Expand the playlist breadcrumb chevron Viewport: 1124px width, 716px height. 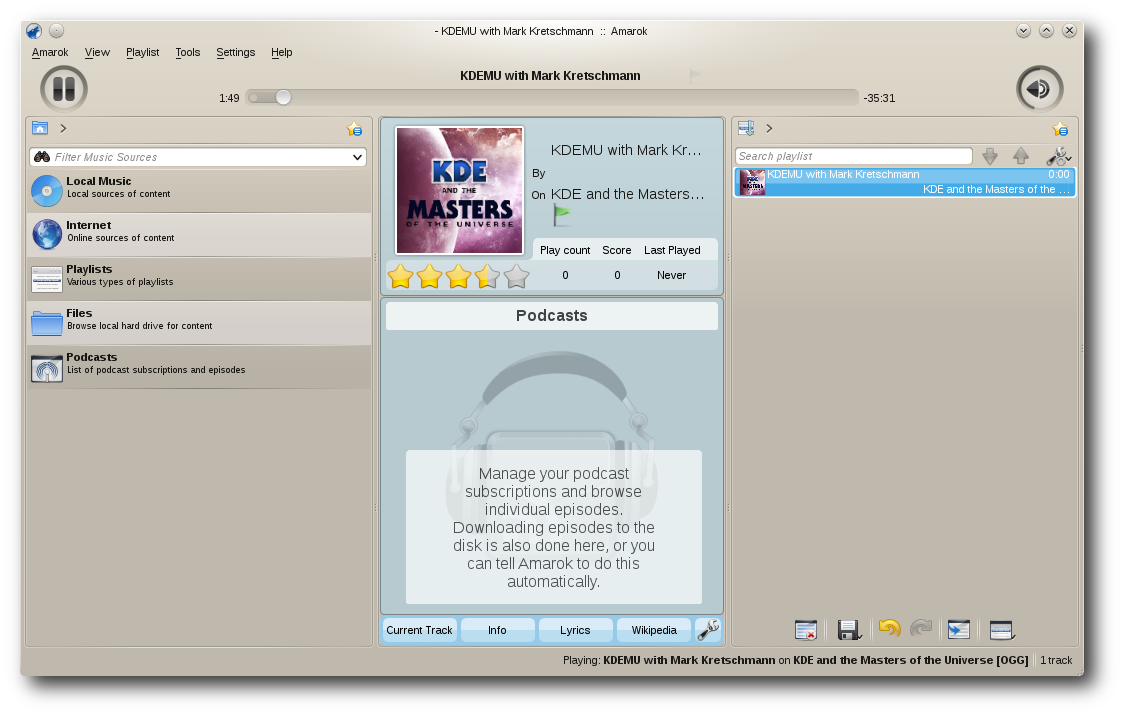pyautogui.click(x=769, y=128)
